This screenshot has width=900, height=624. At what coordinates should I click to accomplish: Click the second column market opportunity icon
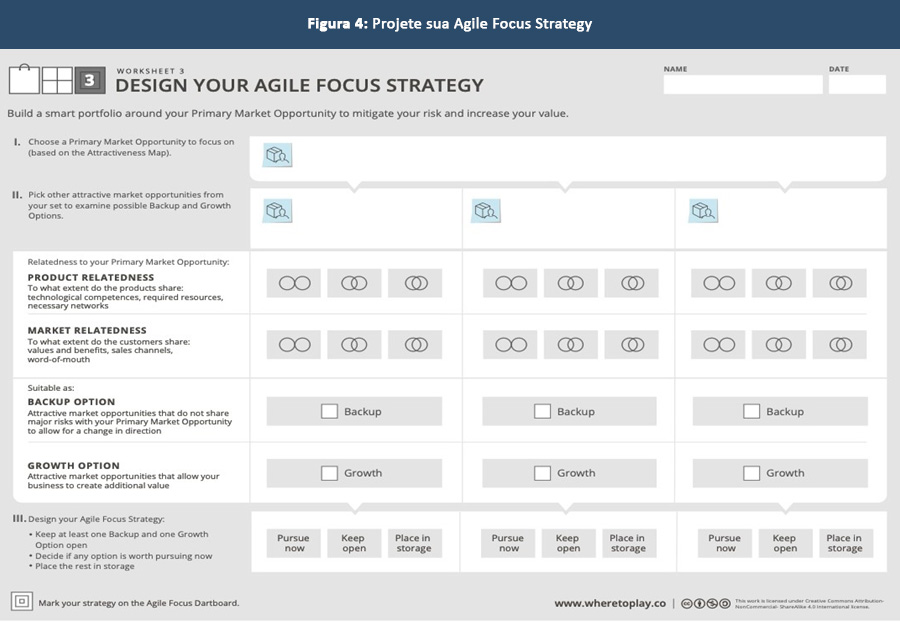pos(486,210)
